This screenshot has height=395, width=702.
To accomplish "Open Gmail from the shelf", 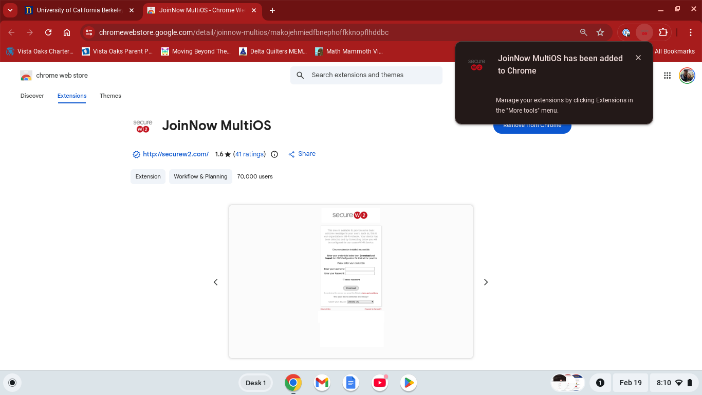I will tap(322, 383).
